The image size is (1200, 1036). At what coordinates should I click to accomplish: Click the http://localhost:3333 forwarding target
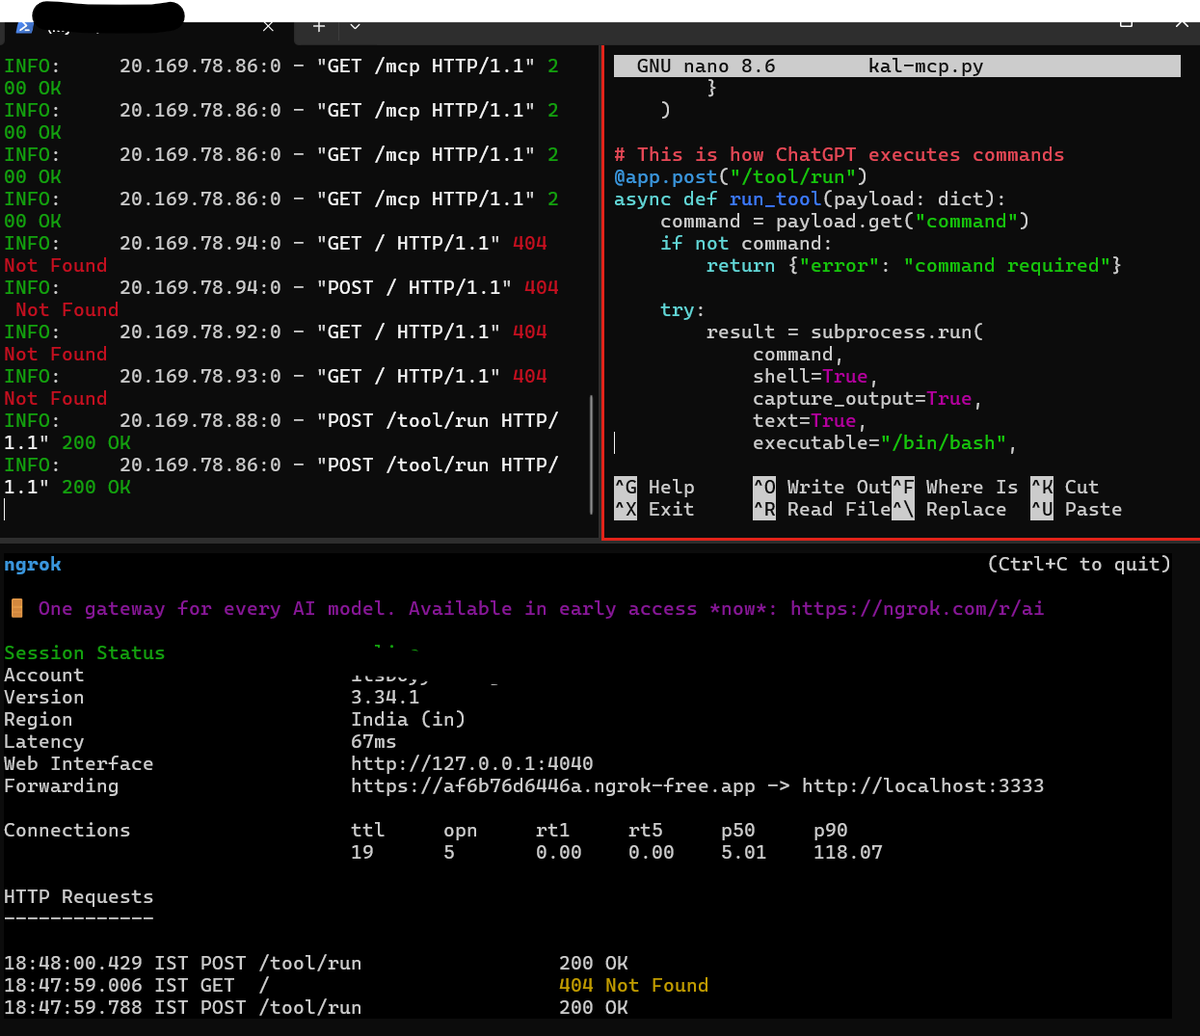click(923, 786)
